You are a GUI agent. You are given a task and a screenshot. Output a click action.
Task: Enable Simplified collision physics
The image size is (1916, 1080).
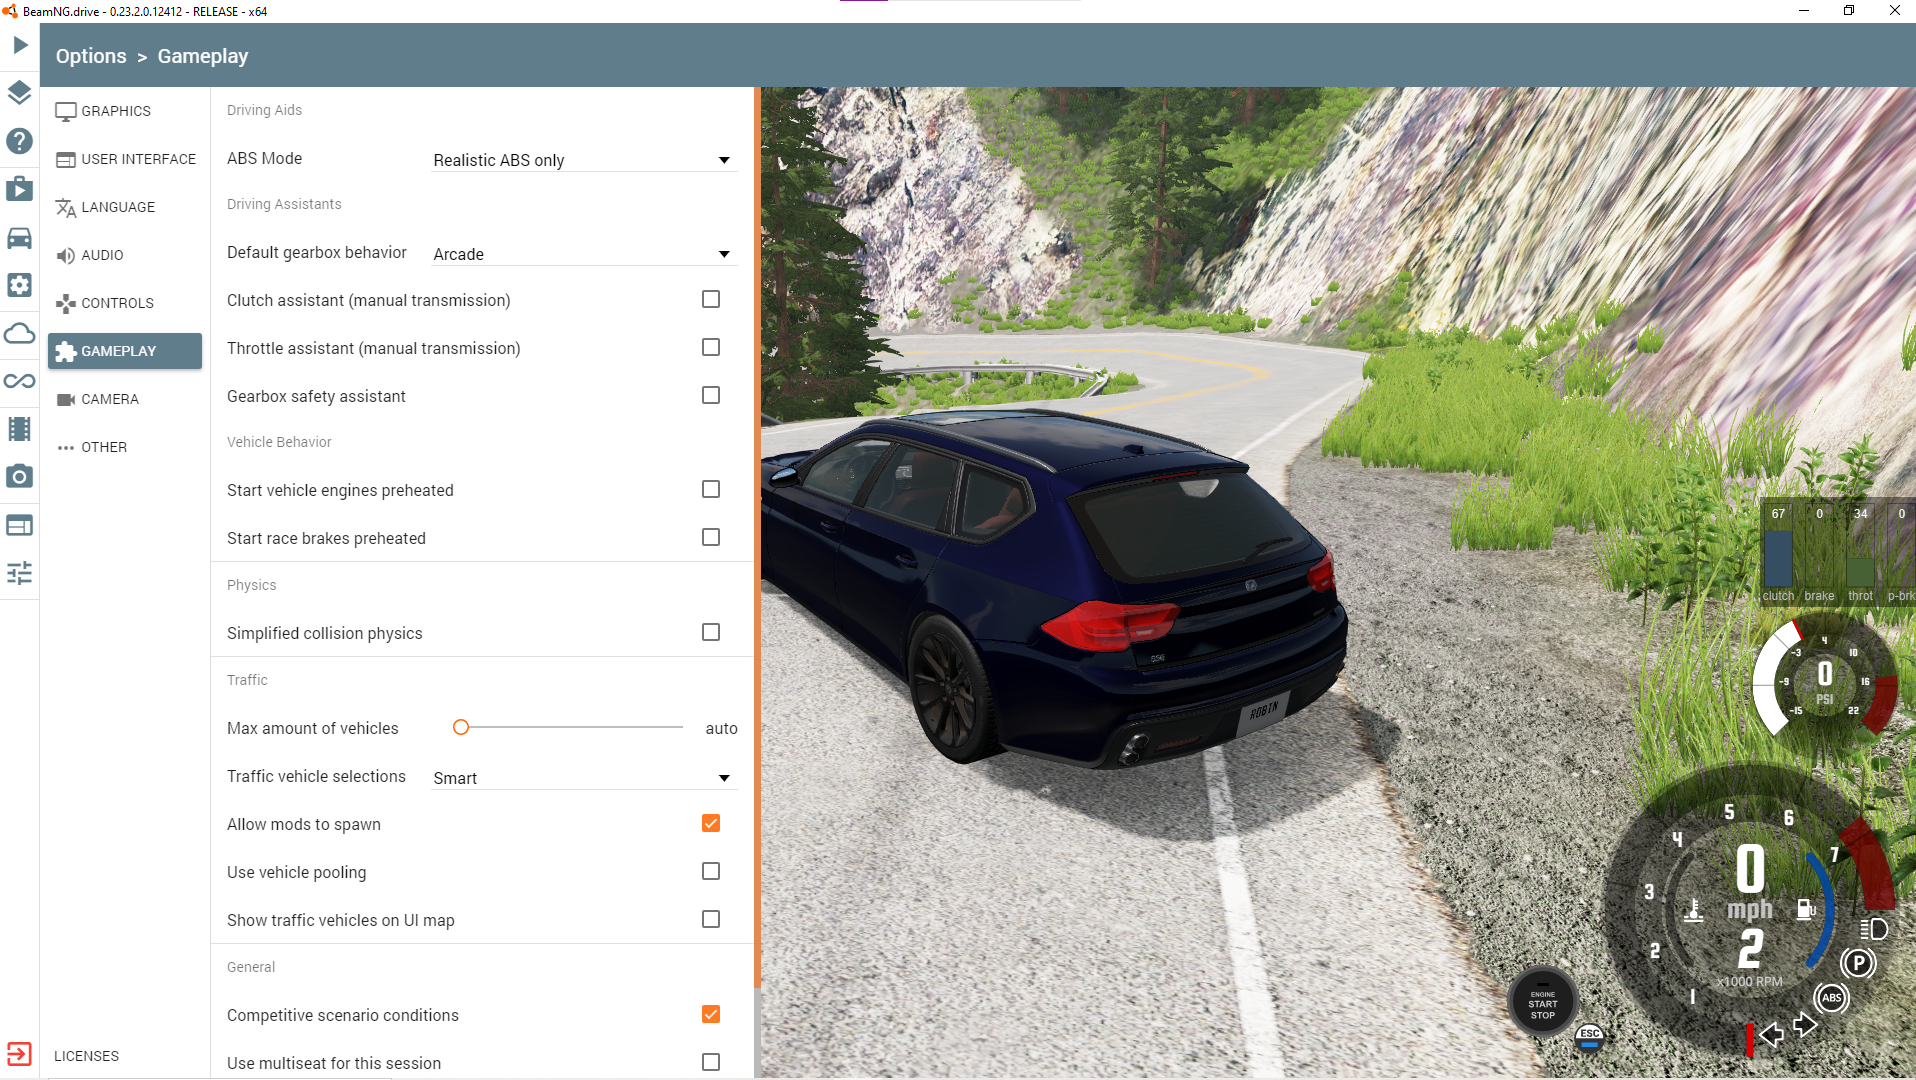(711, 632)
